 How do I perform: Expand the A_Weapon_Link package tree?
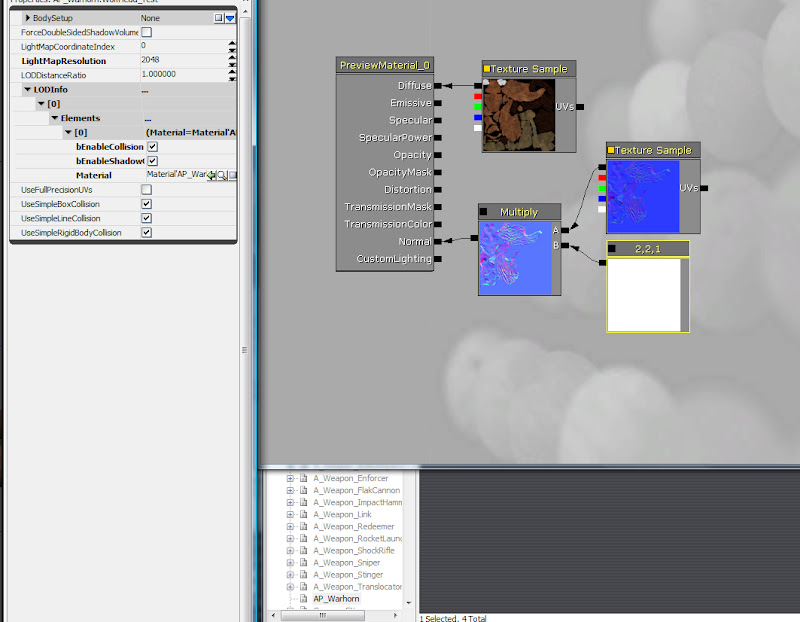pos(290,514)
